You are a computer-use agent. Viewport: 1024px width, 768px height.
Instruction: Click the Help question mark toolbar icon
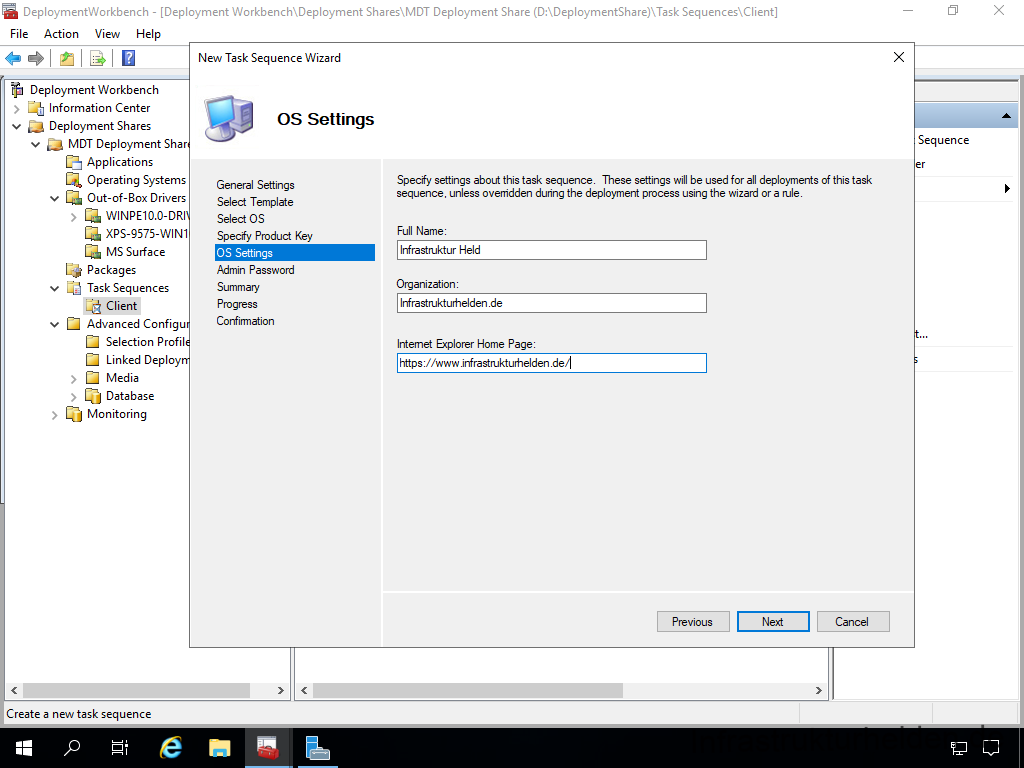click(129, 58)
